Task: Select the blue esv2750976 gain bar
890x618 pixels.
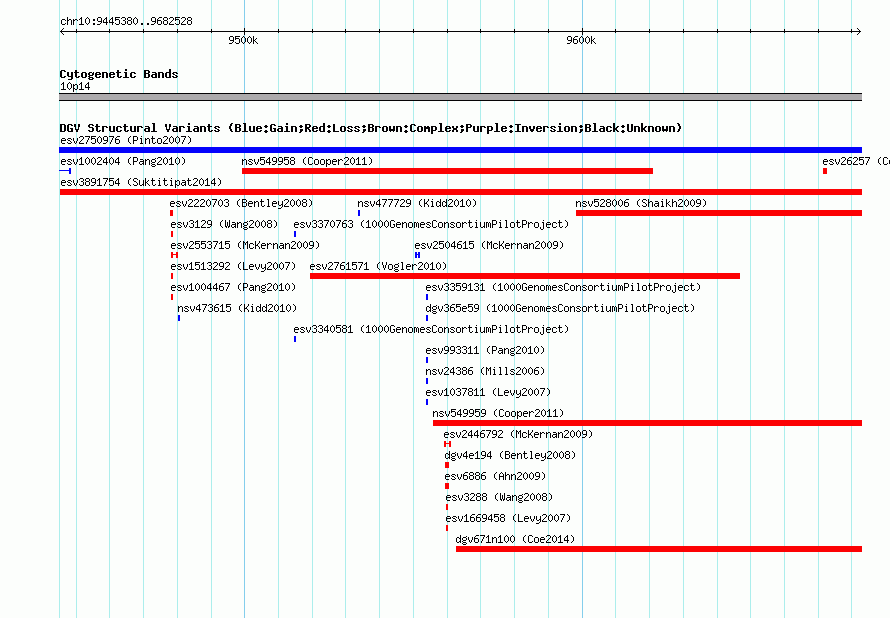Action: point(460,150)
